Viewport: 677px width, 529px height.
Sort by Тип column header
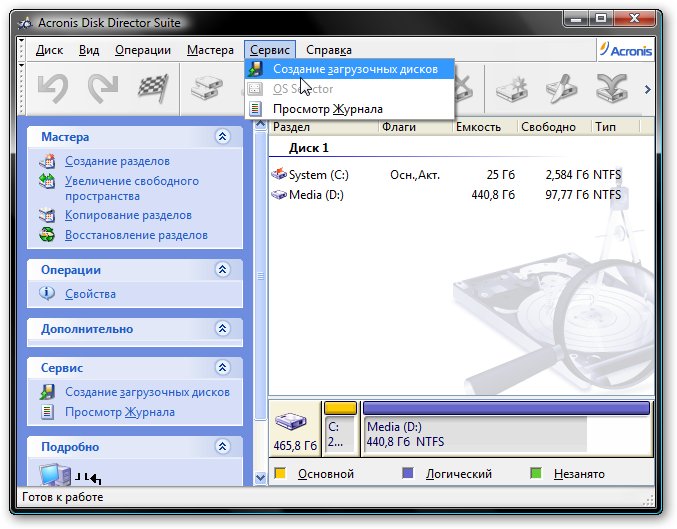615,127
